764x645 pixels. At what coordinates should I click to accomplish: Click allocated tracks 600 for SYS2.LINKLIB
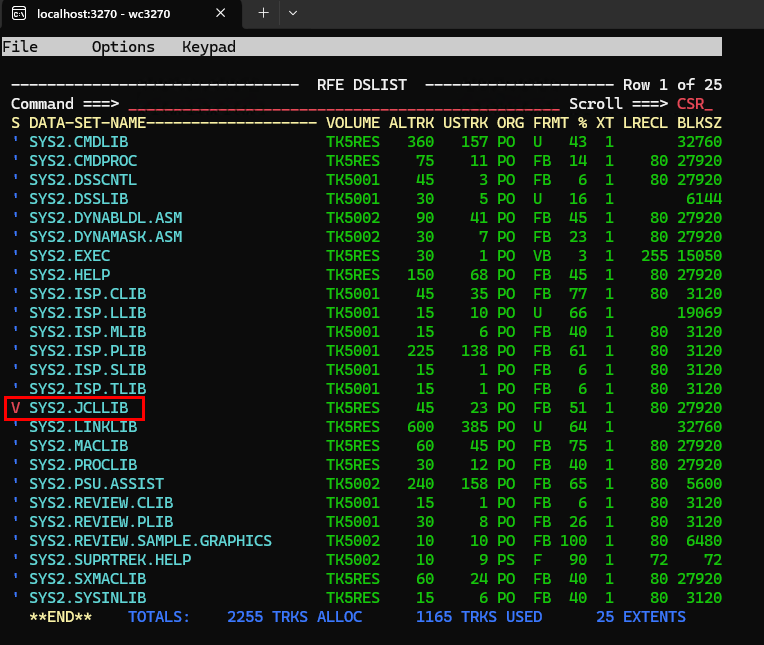click(x=420, y=427)
